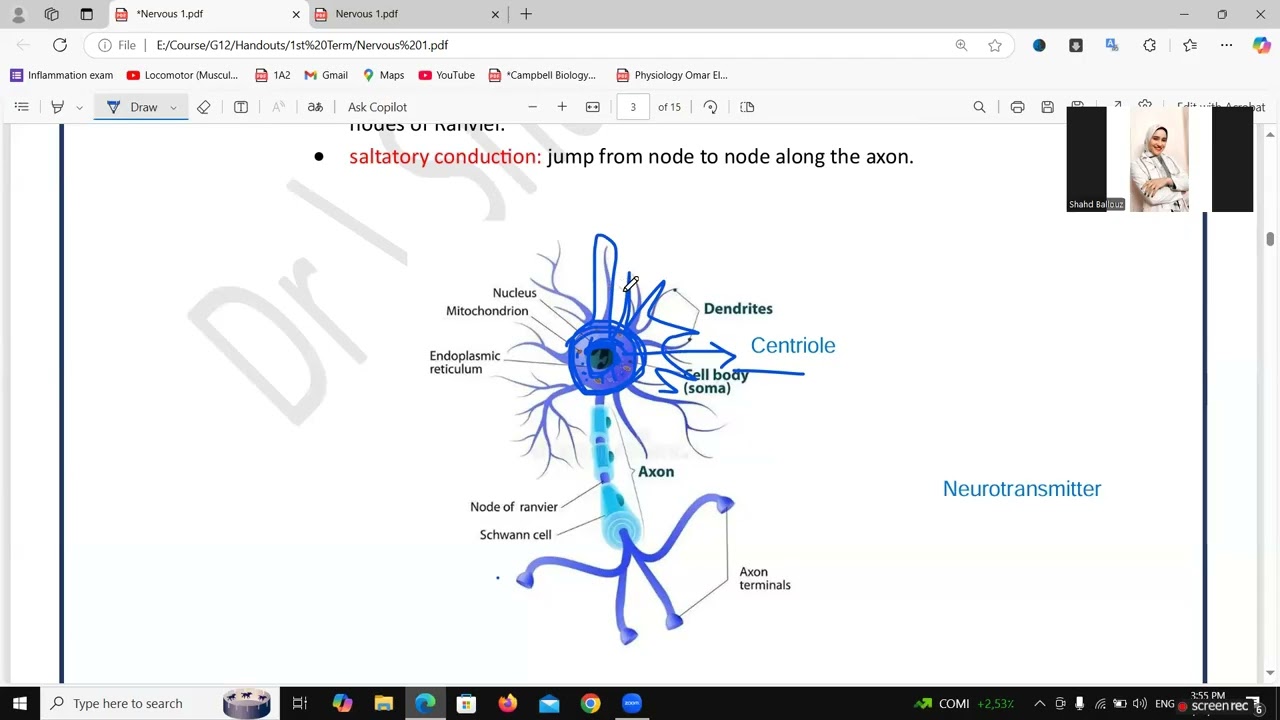The image size is (1280, 720).
Task: Open a new browser tab
Action: pyautogui.click(x=526, y=14)
